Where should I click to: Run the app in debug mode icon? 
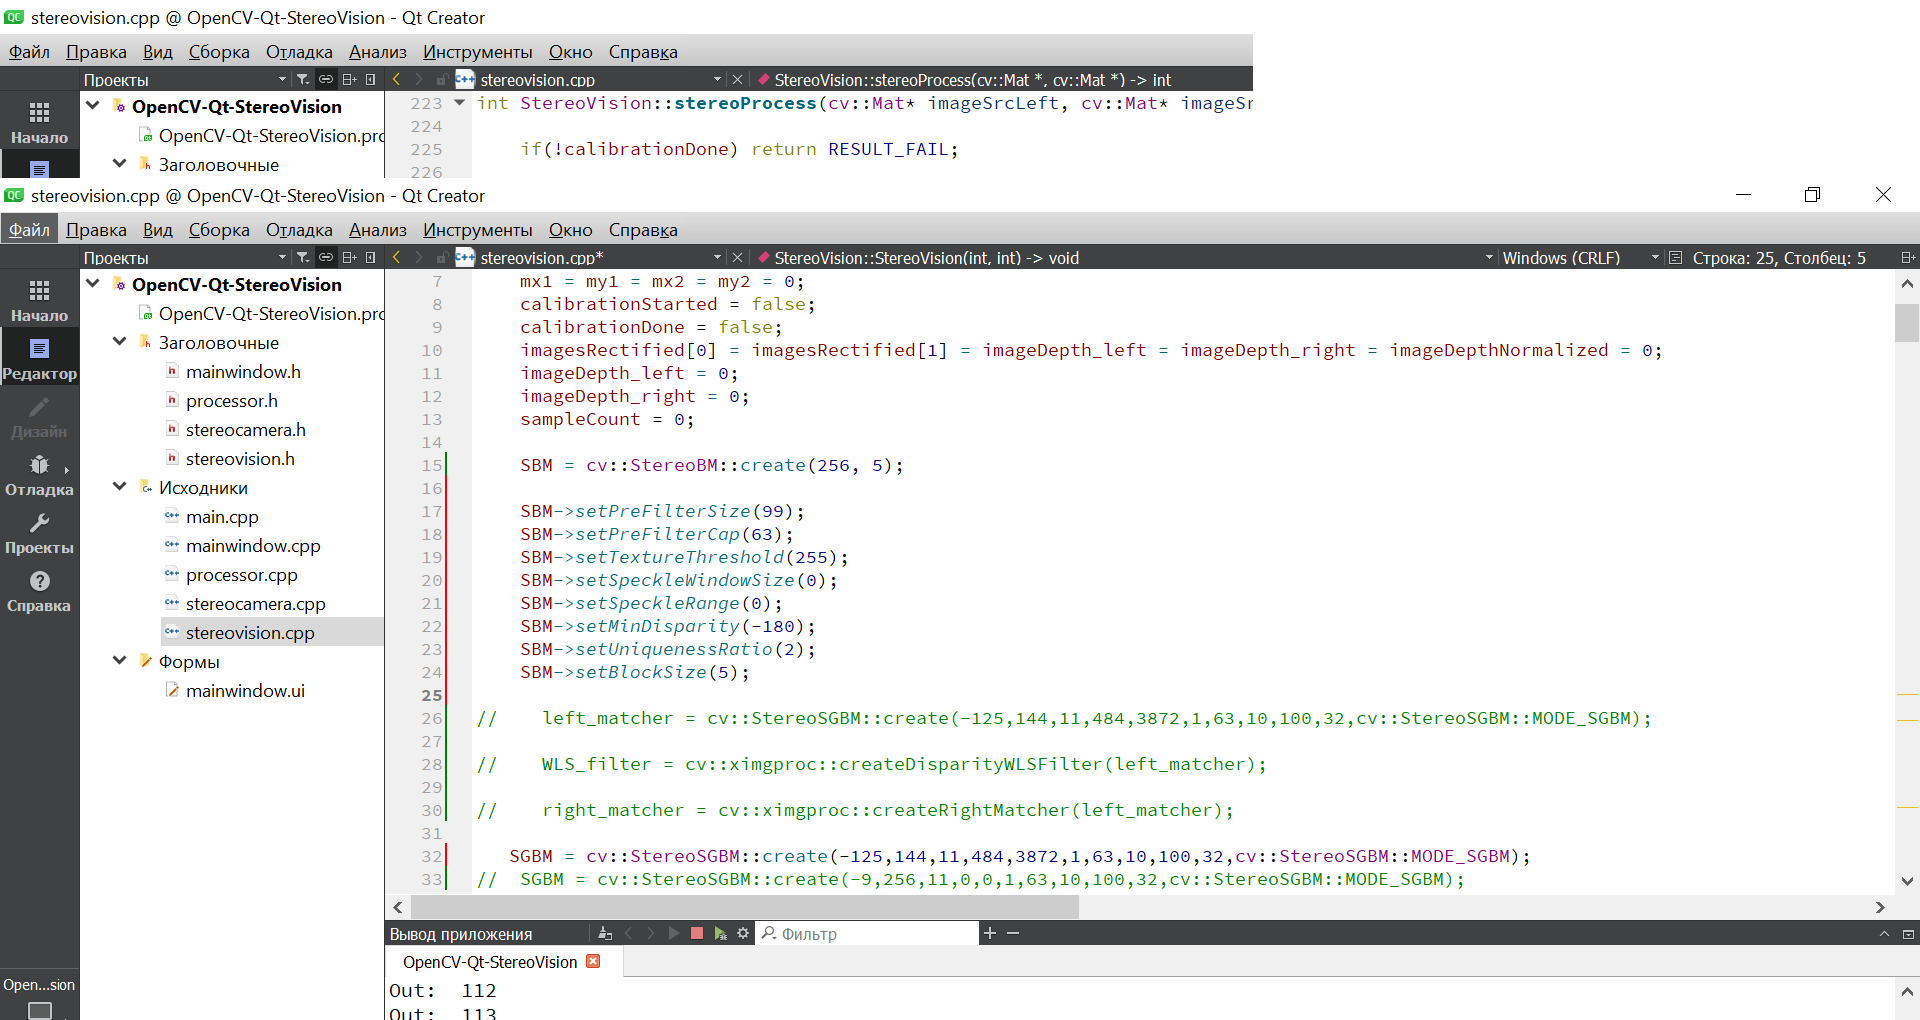point(721,933)
